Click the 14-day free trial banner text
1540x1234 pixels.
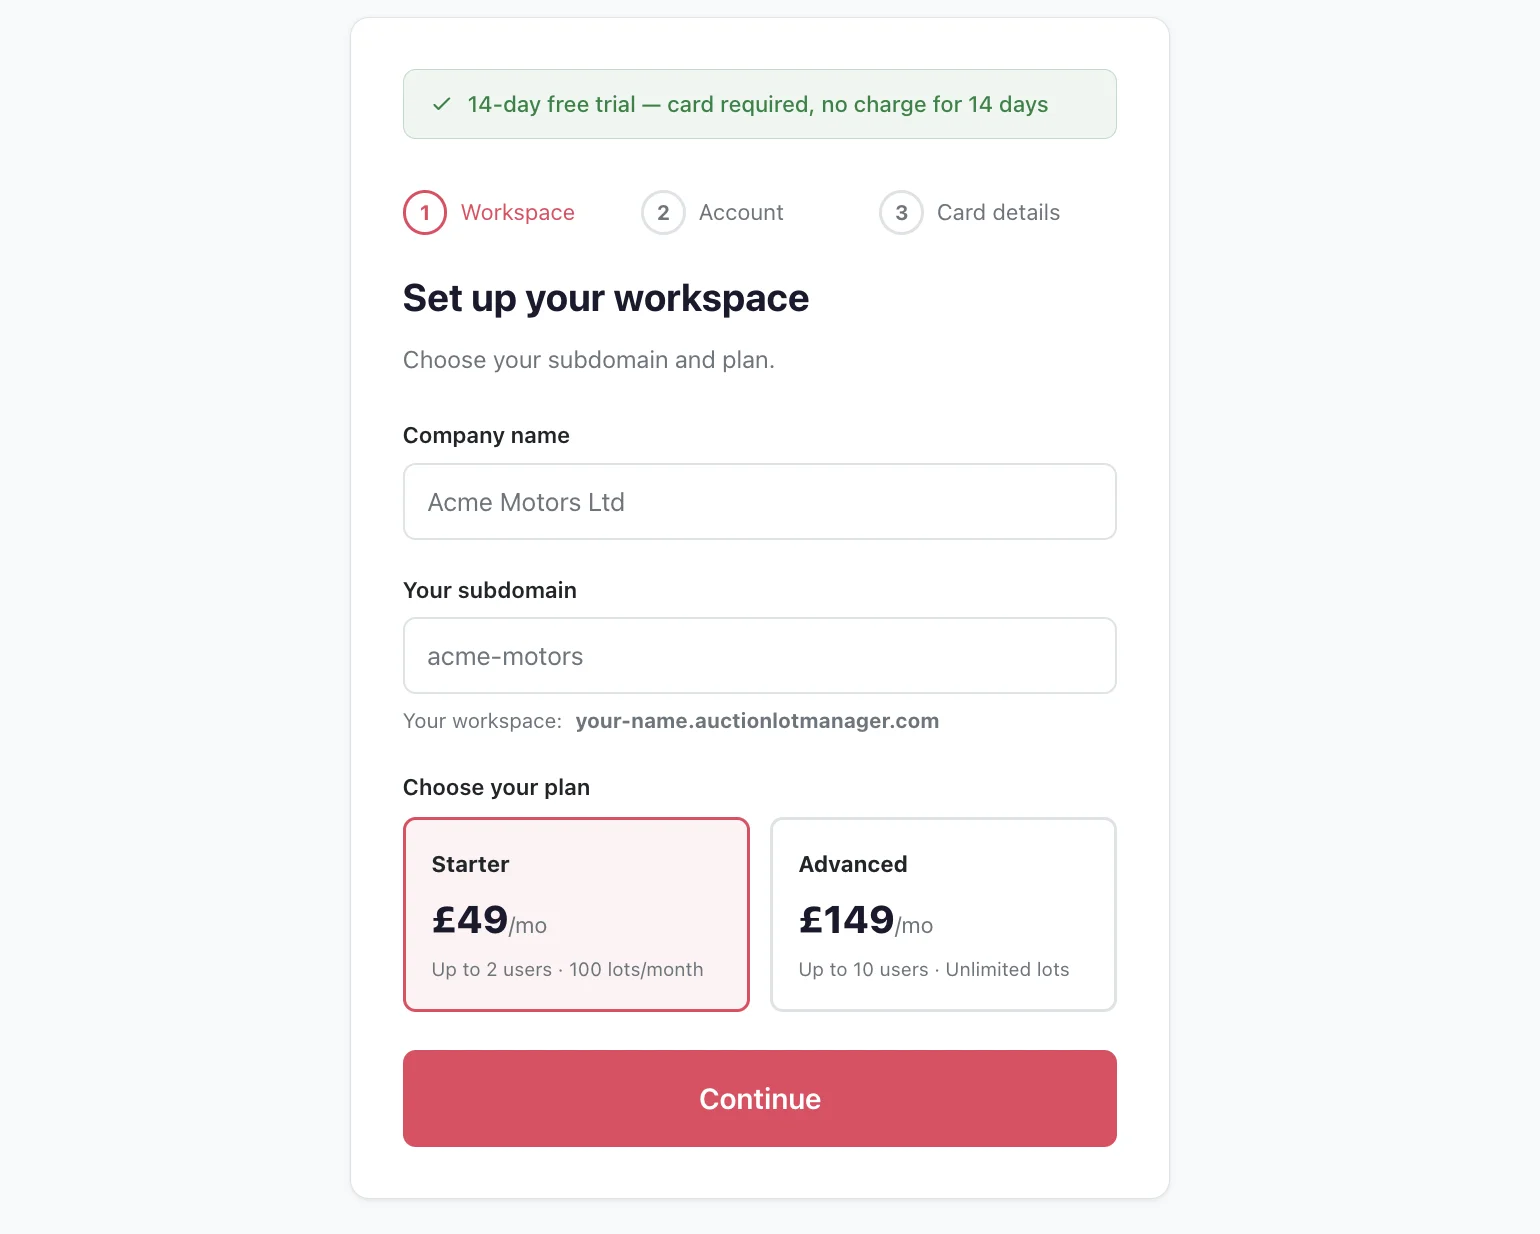click(757, 105)
